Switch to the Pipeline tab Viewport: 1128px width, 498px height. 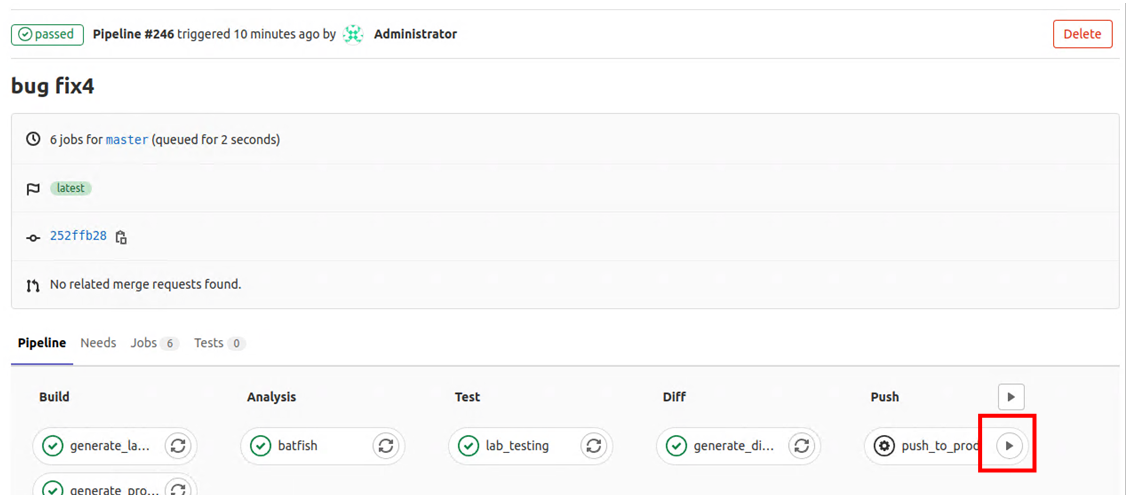[42, 343]
